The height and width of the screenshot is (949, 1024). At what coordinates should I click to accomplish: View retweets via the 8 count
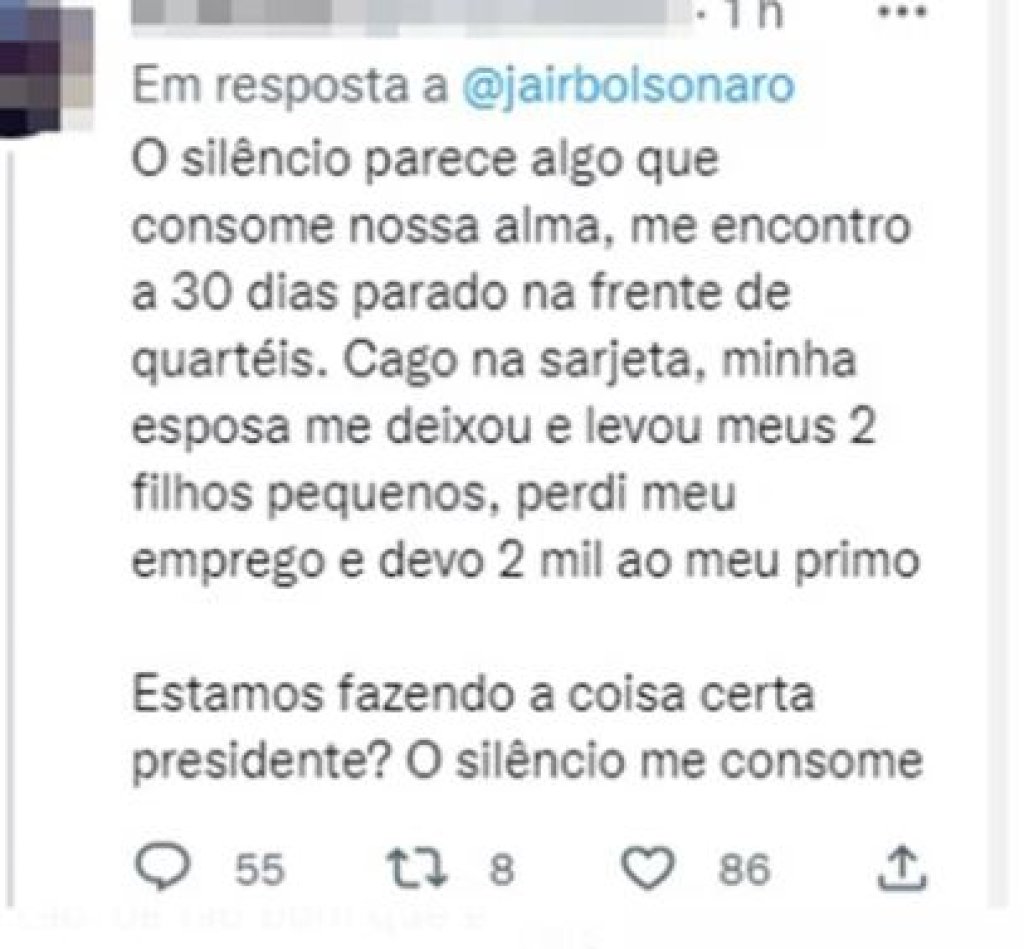(502, 869)
